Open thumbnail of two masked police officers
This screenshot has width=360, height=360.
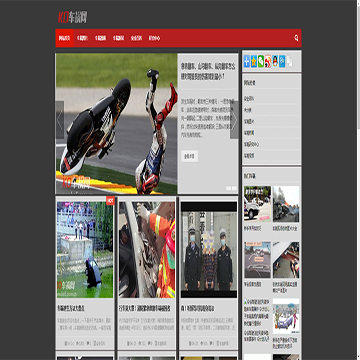(x=209, y=250)
